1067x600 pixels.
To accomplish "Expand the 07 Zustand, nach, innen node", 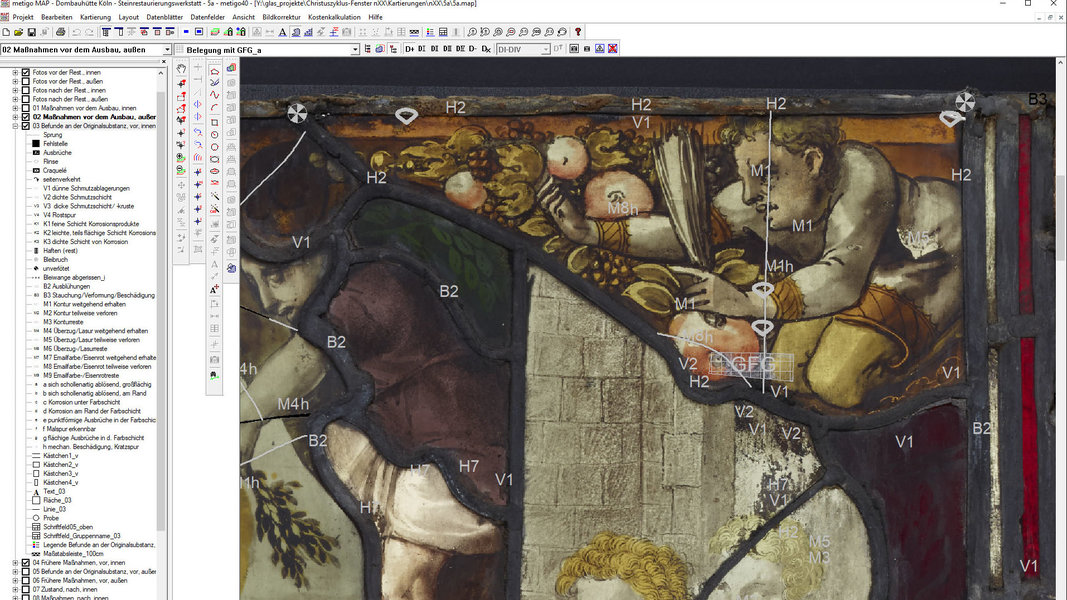I will 16,589.
